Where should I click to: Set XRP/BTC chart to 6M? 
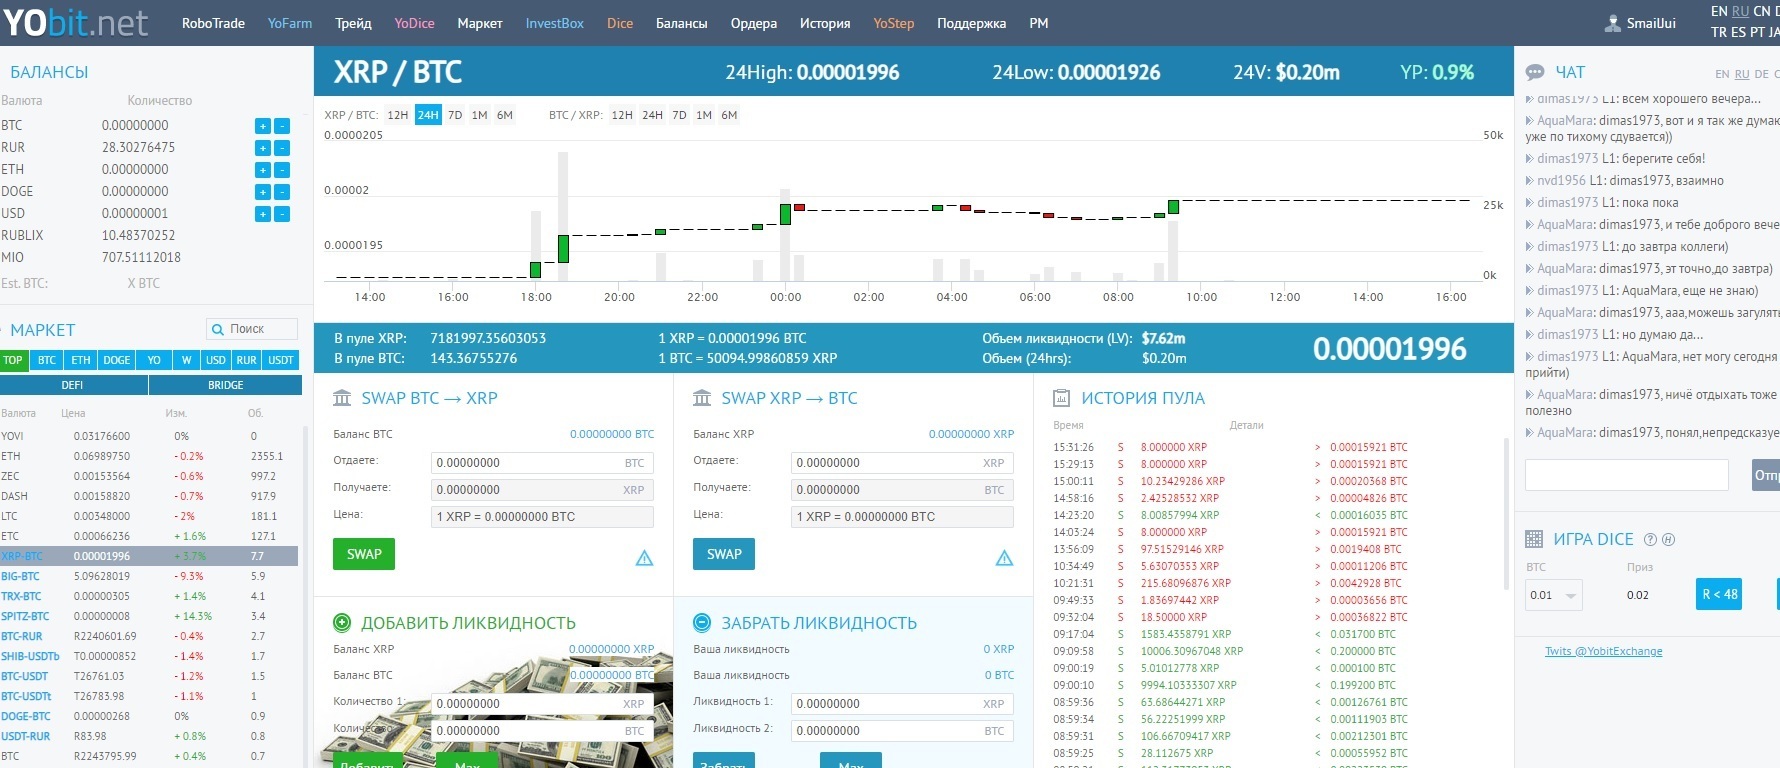(505, 115)
